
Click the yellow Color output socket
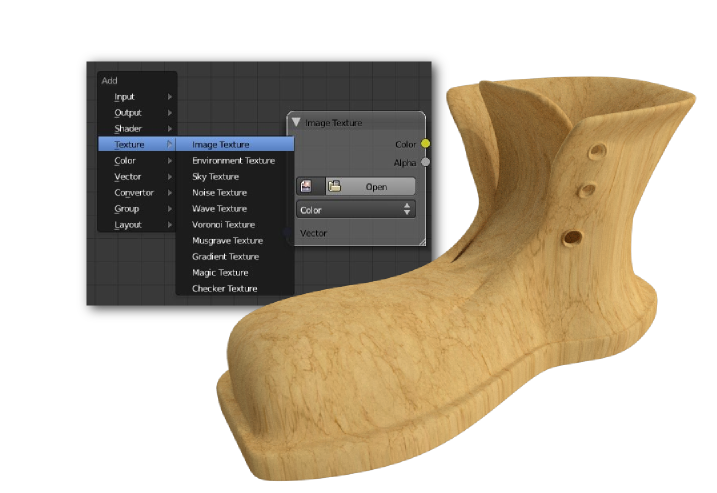[x=425, y=144]
